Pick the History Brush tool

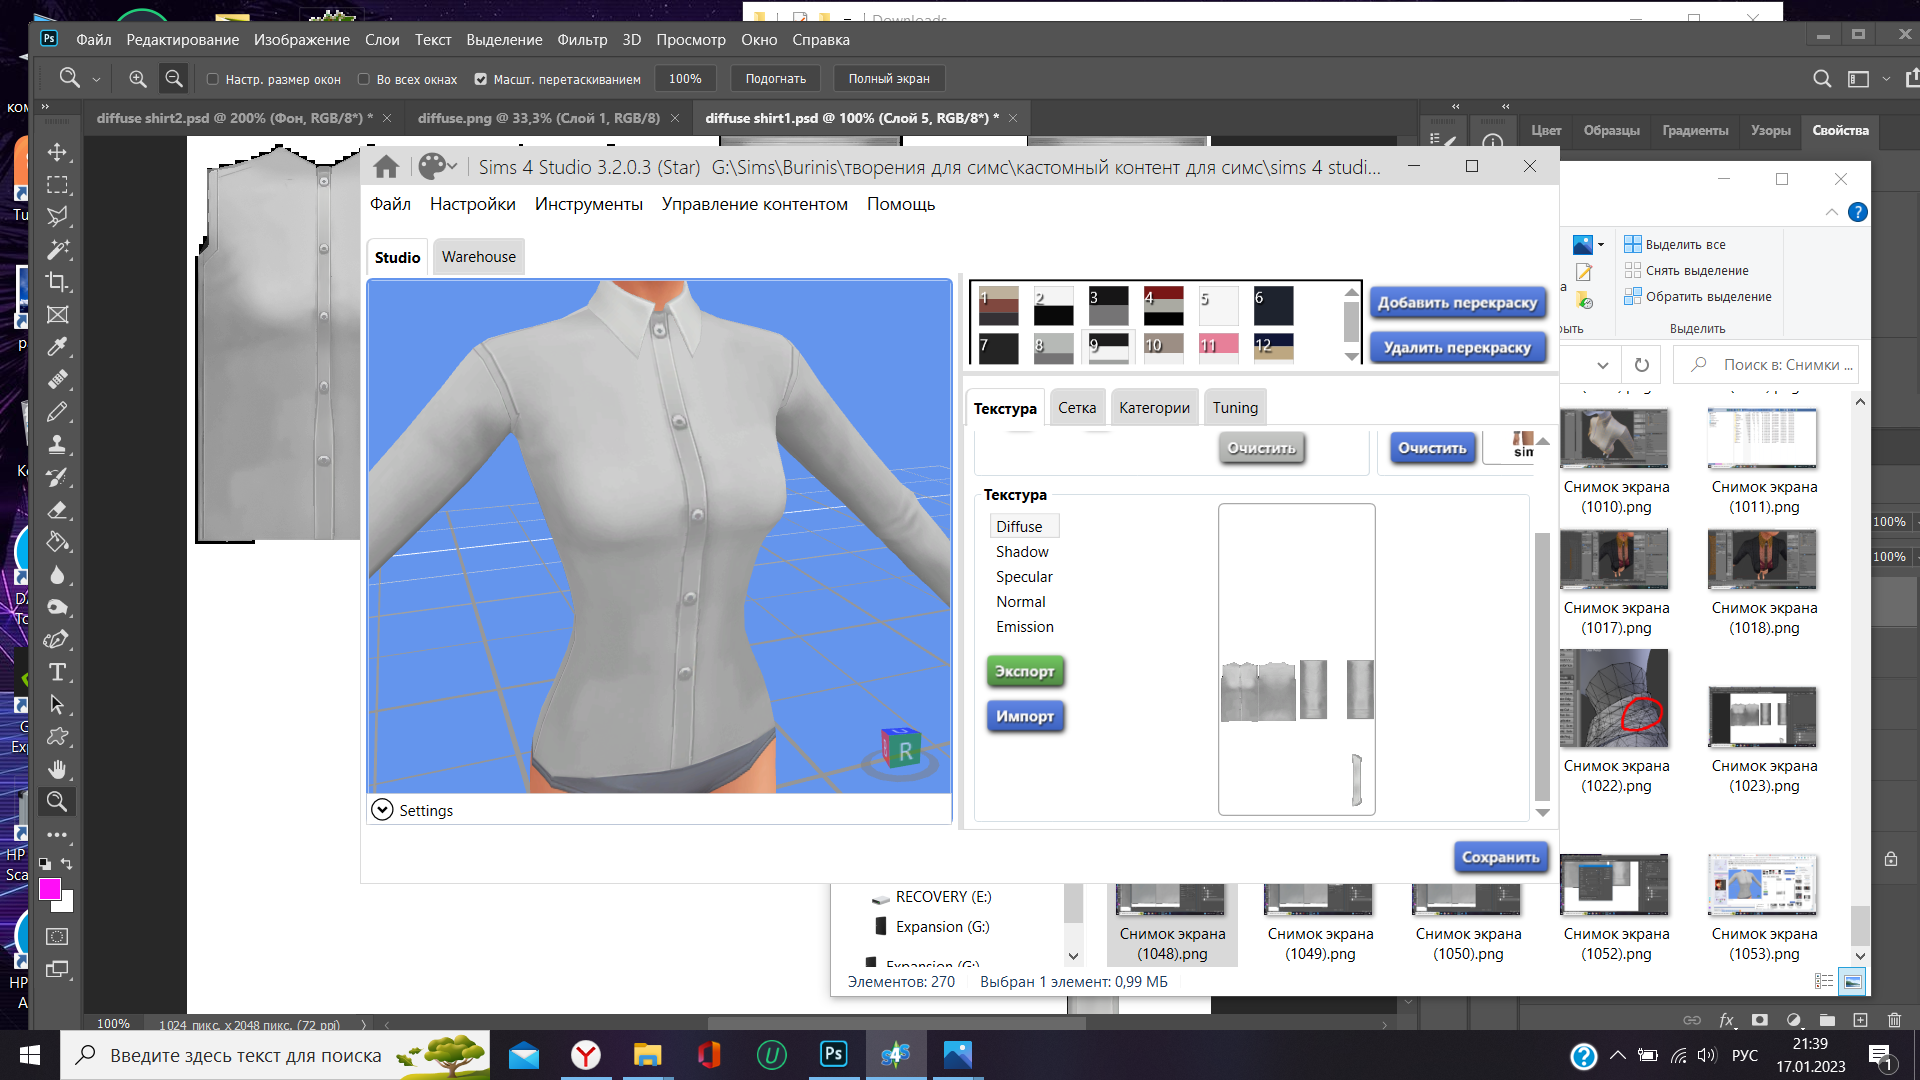tap(57, 477)
